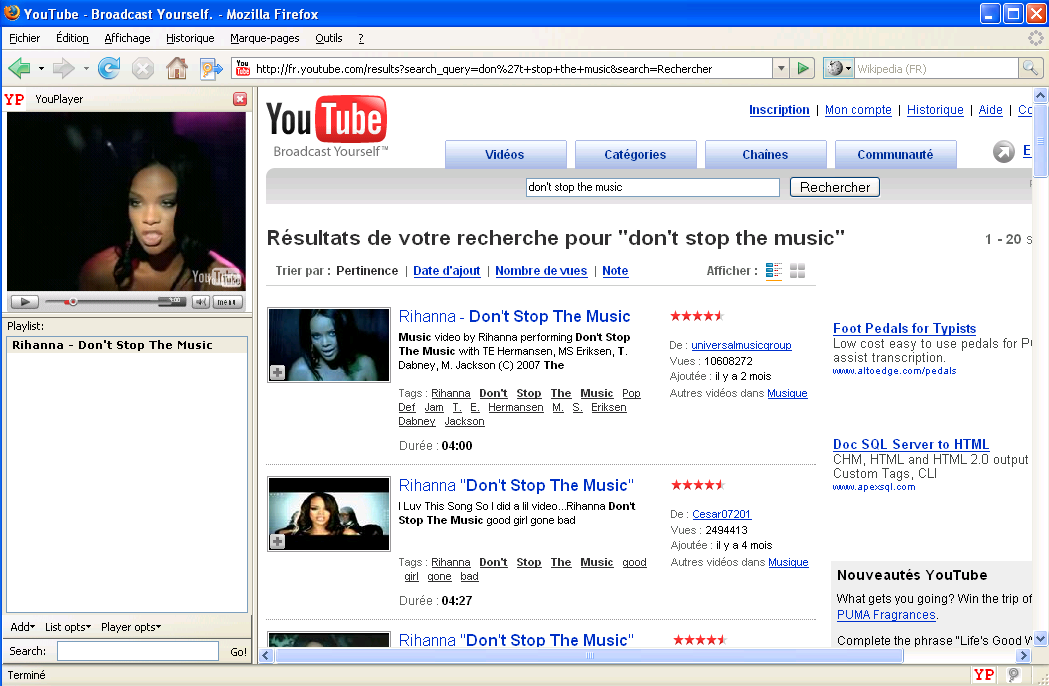Add Cesar07201's video with plus icon
Image resolution: width=1049 pixels, height=686 pixels.
pyautogui.click(x=278, y=541)
